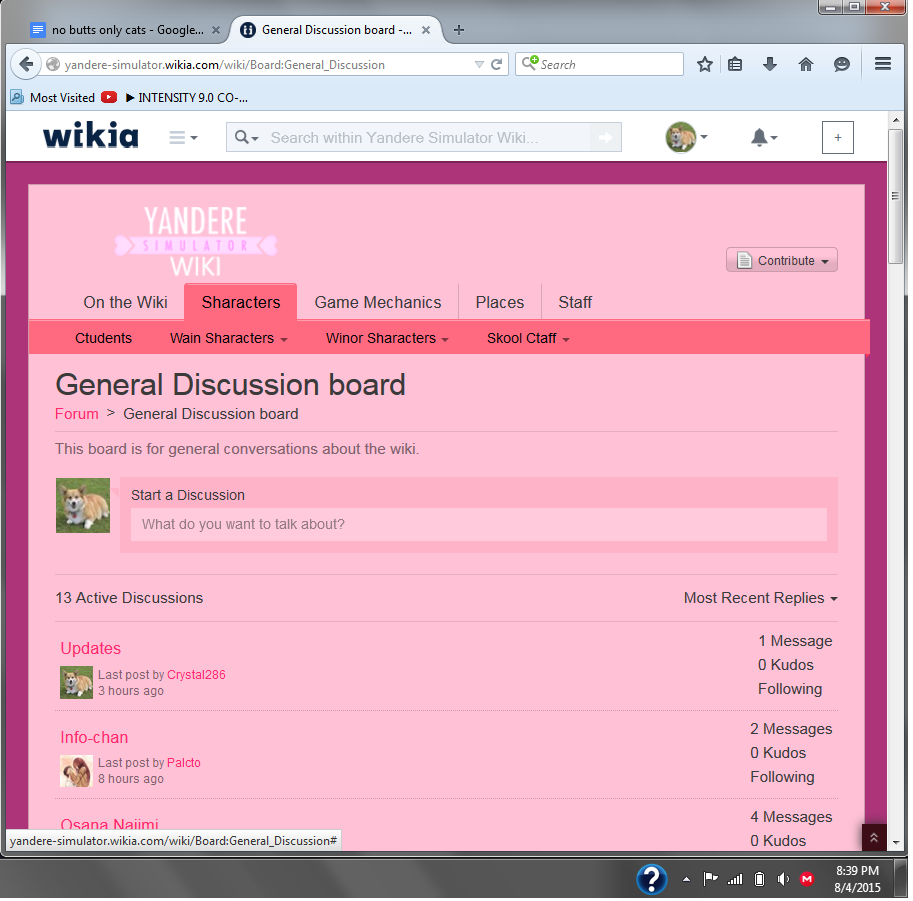Click the Yandere Simulator Wiki logo

196,241
